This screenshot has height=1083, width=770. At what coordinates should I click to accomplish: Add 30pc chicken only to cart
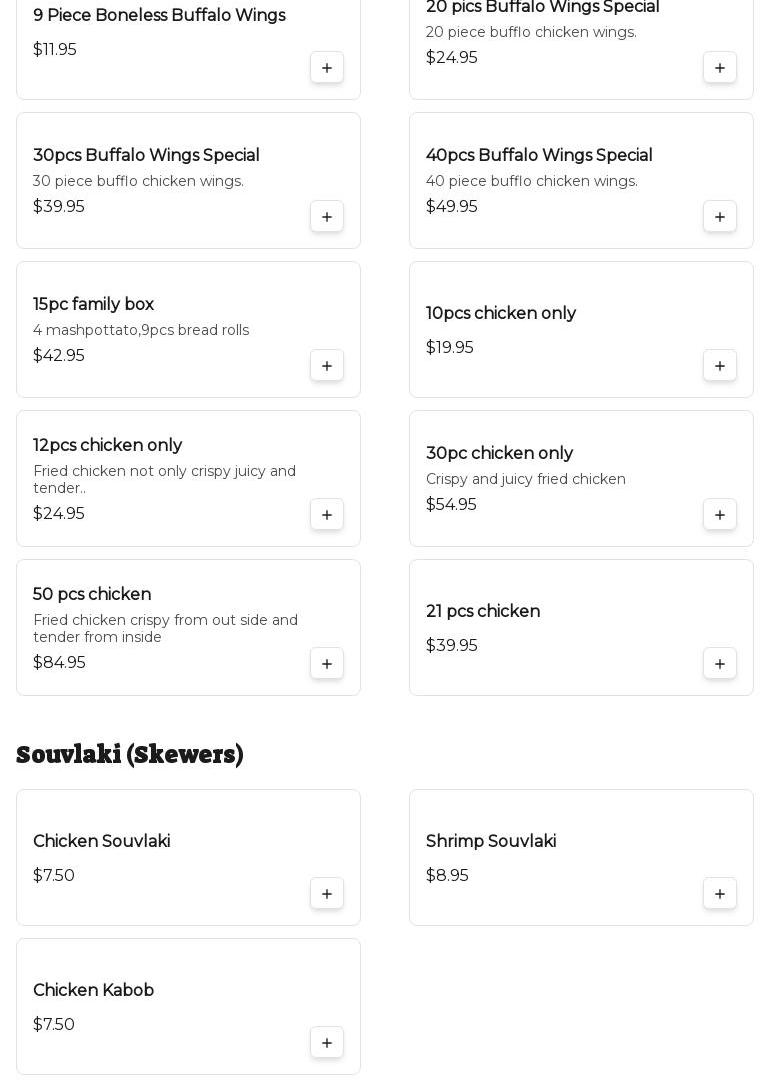(x=720, y=515)
